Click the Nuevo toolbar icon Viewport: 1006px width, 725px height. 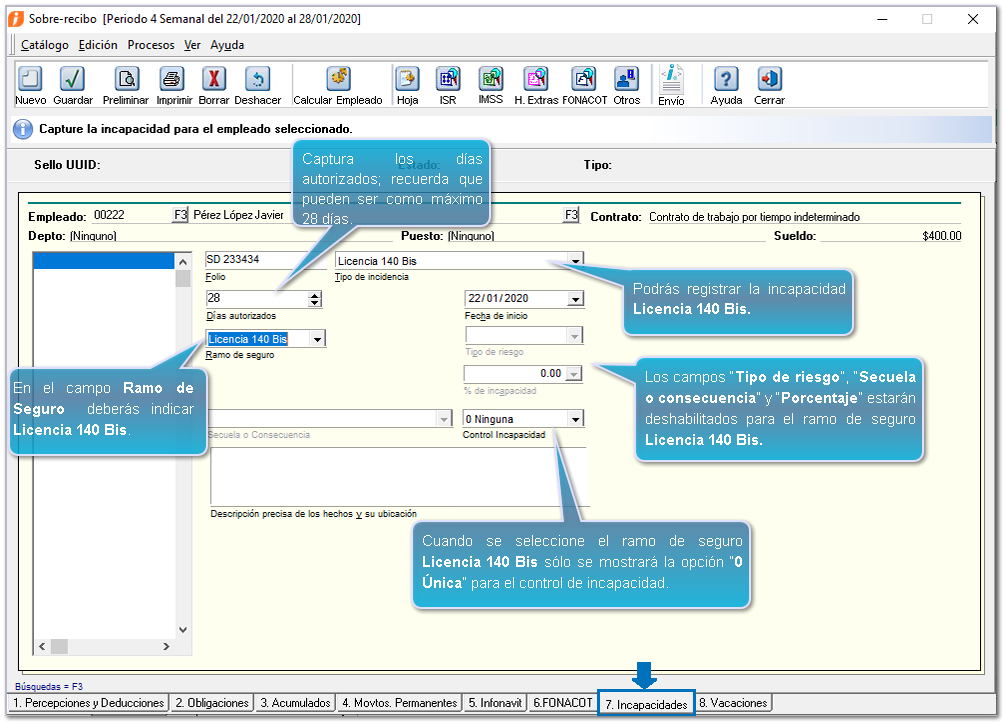tap(30, 80)
